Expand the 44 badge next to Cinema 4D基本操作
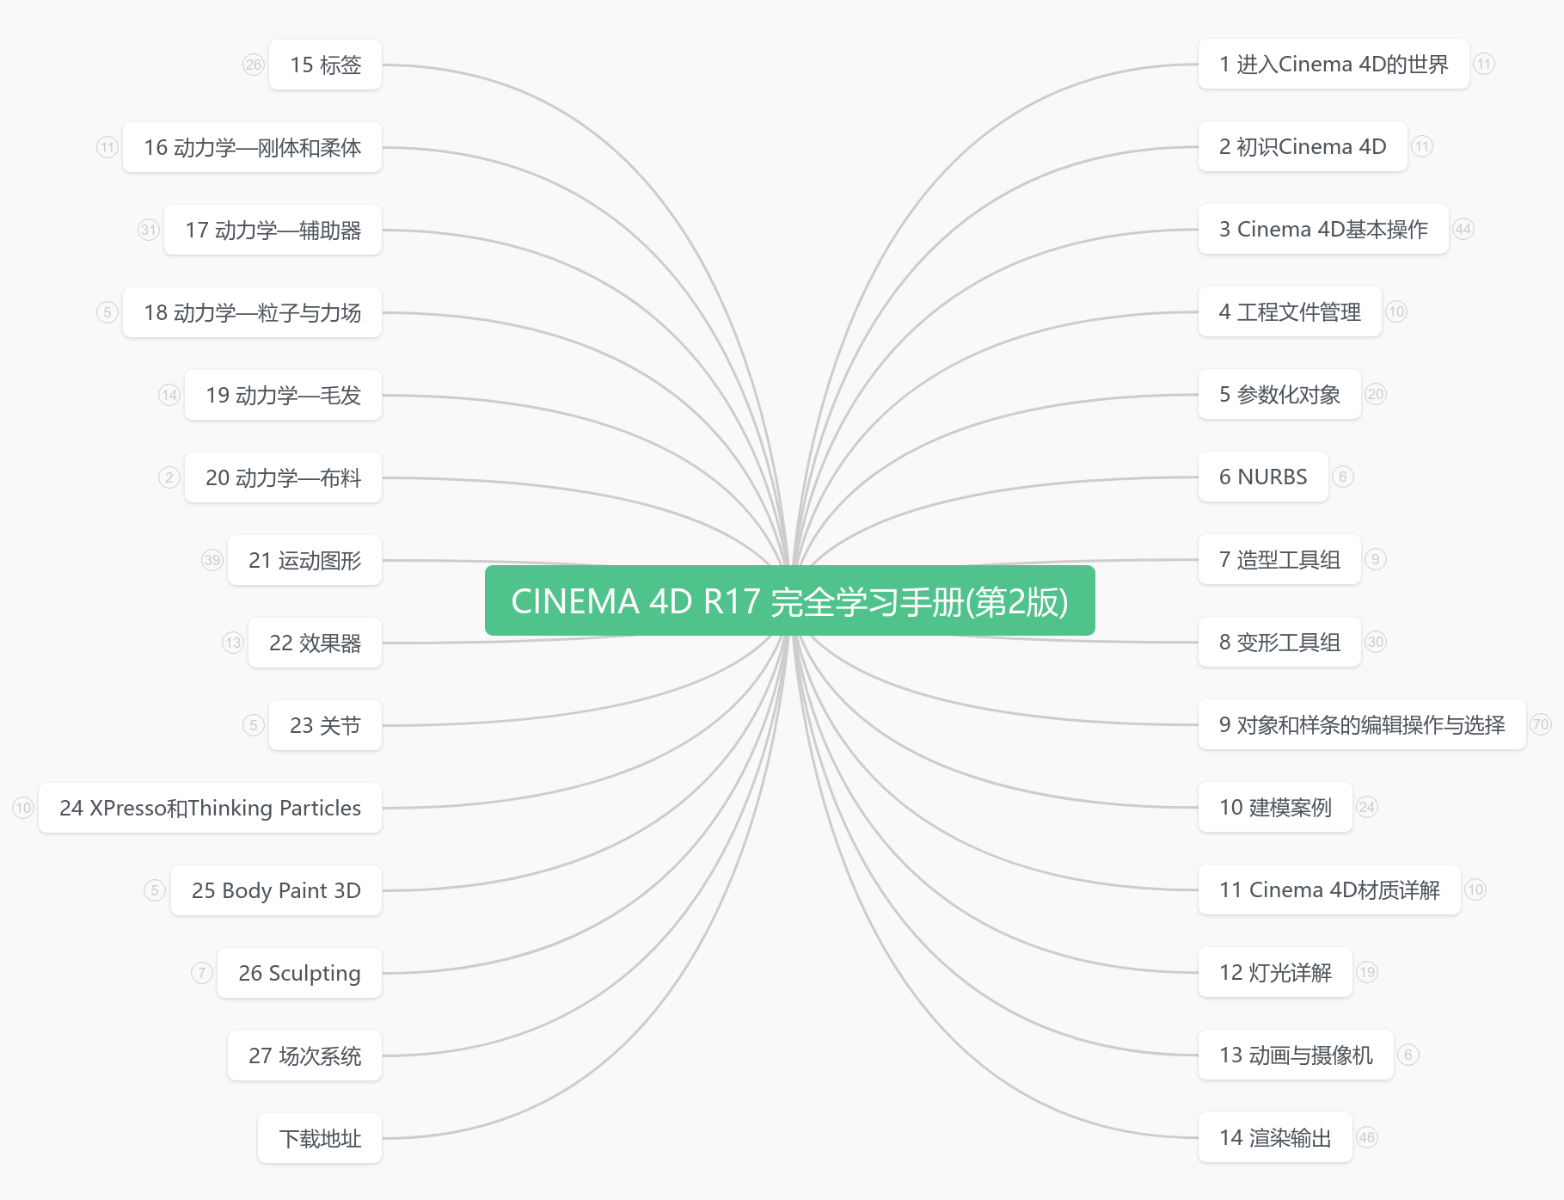1564x1200 pixels. coord(1463,229)
